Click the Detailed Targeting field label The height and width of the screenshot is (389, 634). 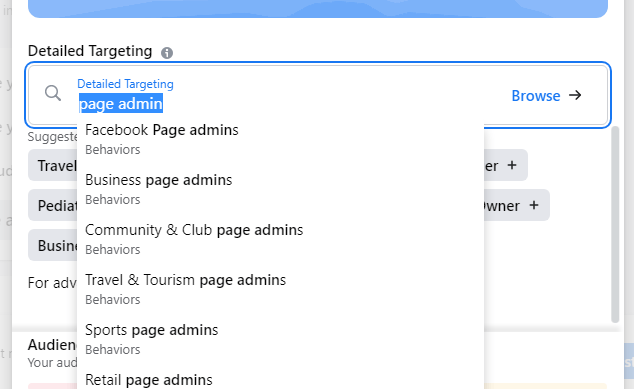click(x=125, y=84)
